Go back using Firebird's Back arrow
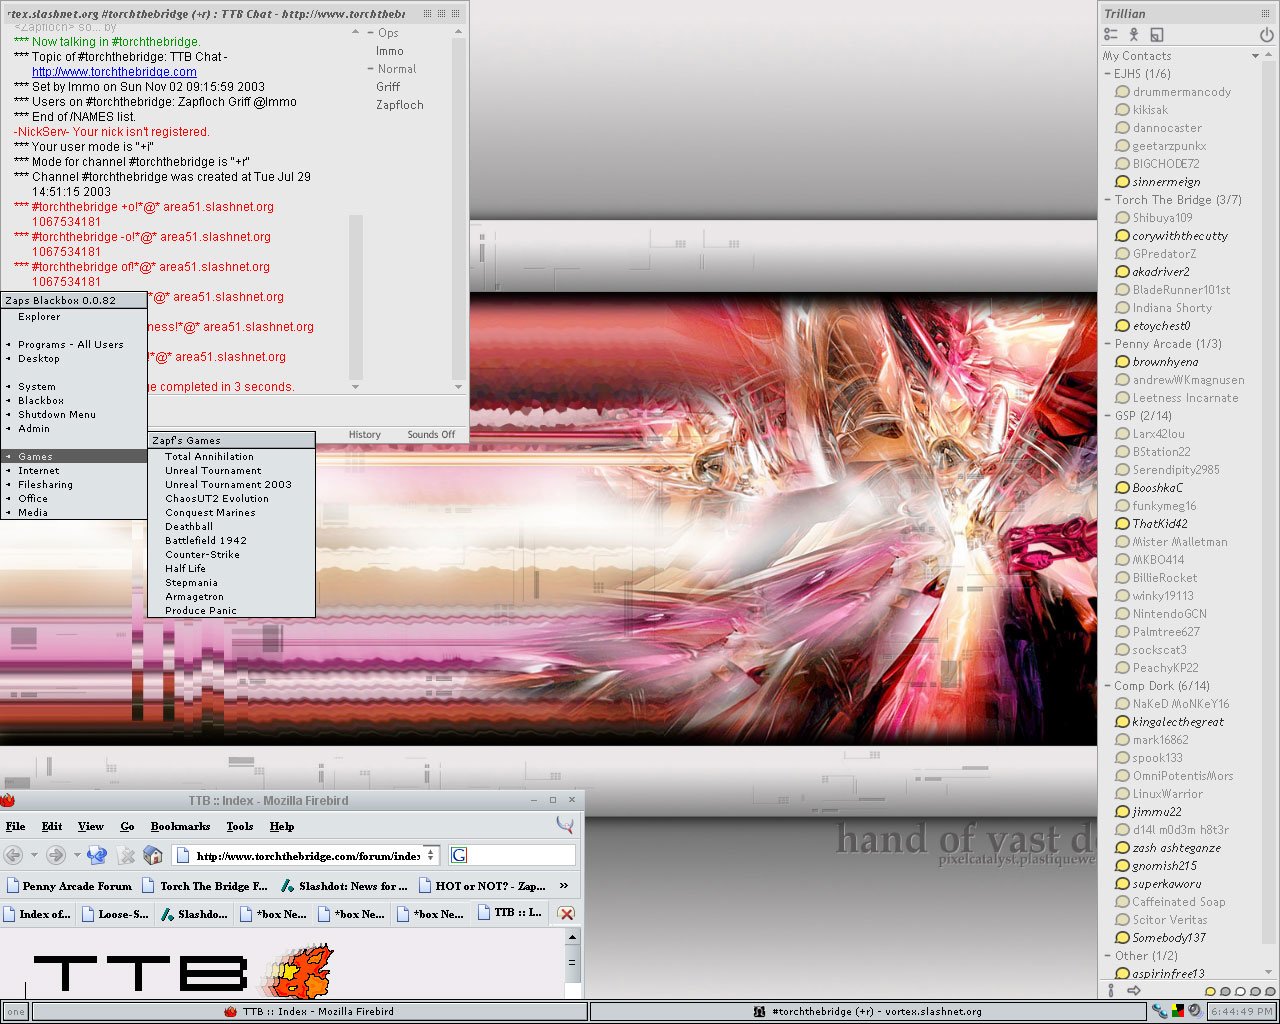 (x=13, y=855)
